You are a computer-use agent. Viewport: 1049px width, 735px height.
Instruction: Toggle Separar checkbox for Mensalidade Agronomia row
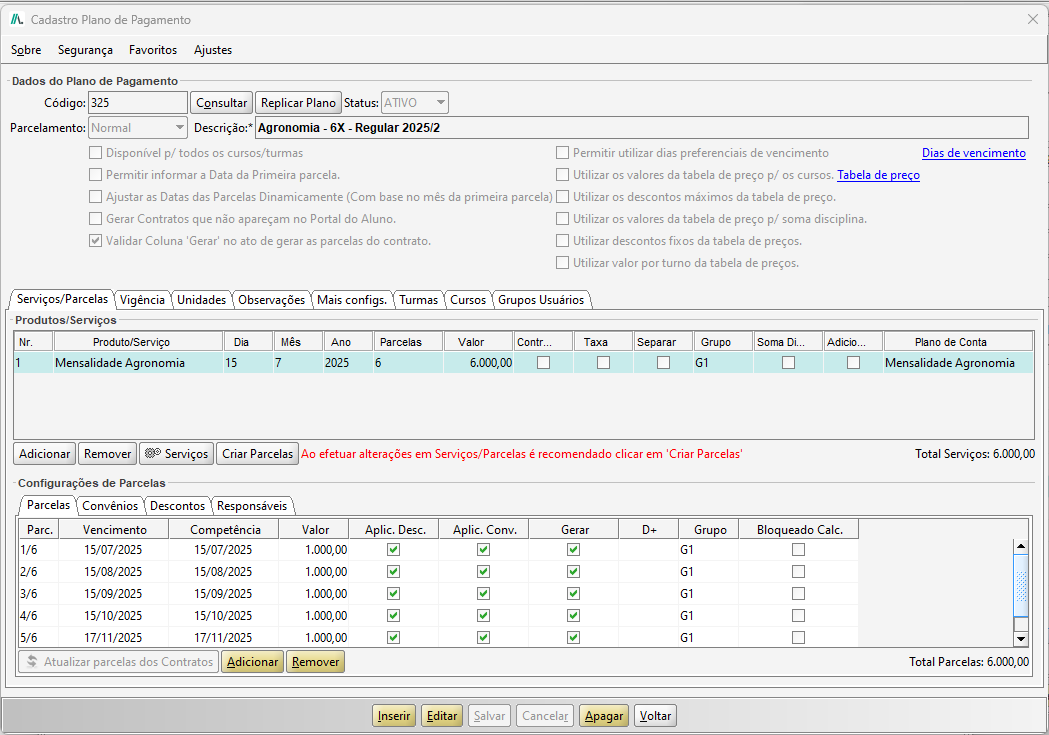click(663, 362)
